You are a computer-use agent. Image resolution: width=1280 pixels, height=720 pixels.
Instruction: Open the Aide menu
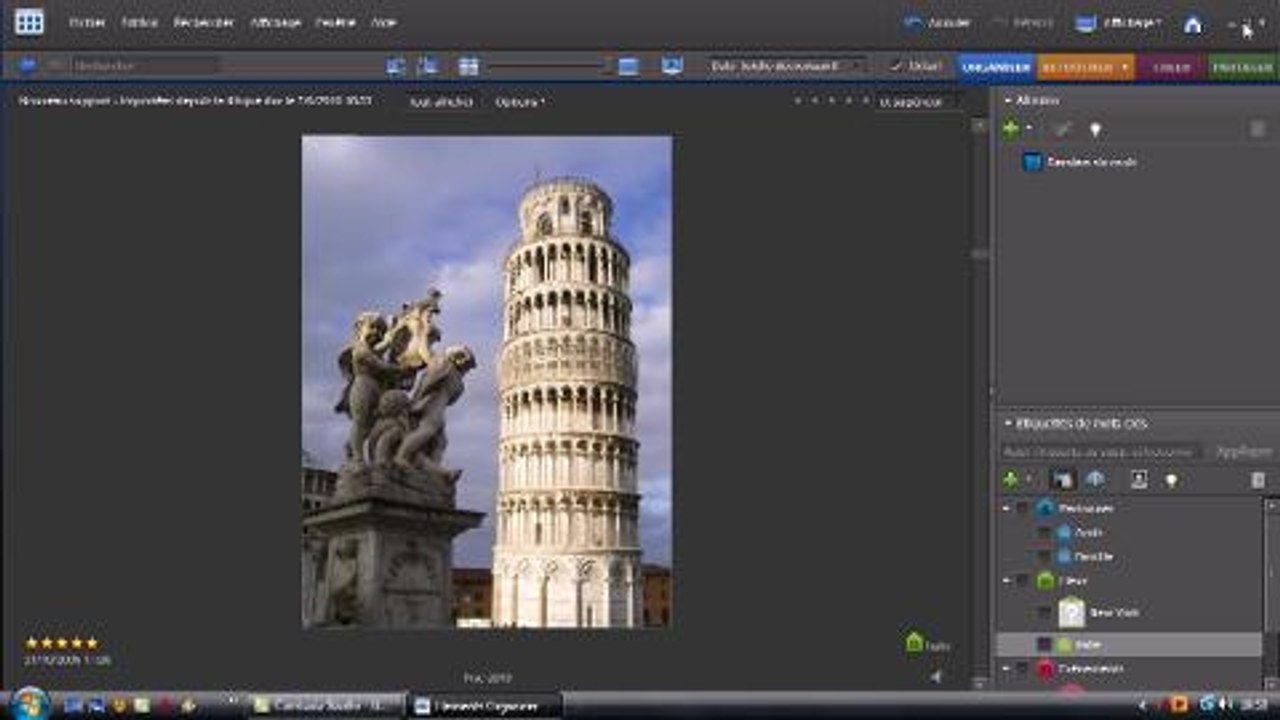[x=384, y=22]
